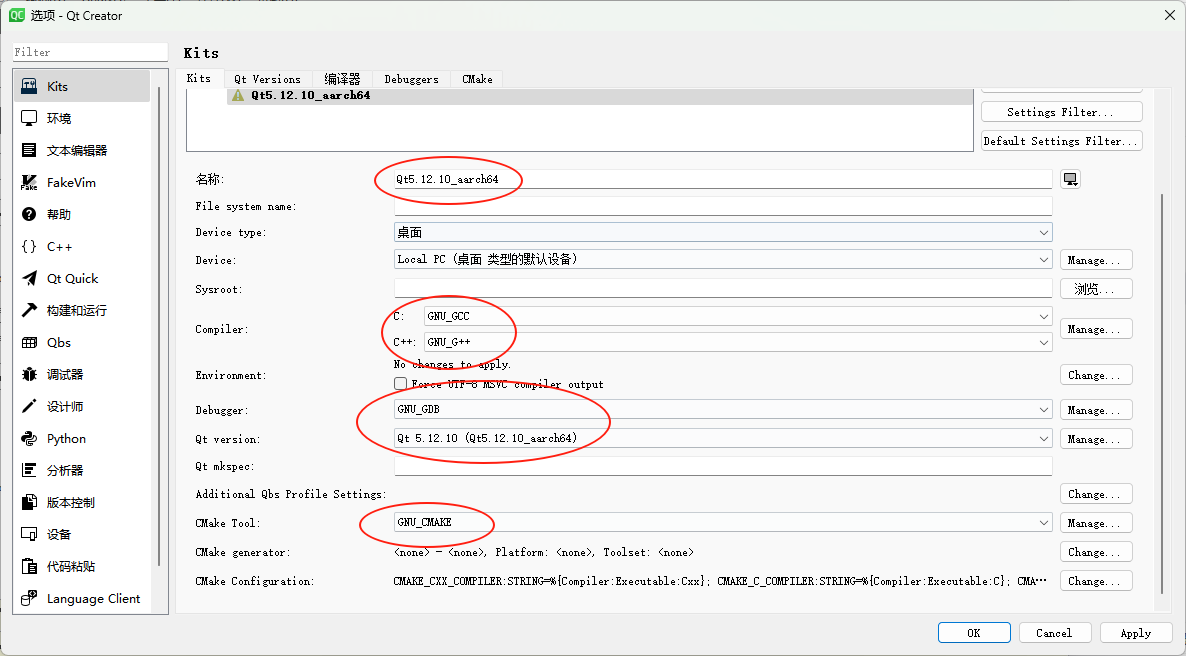Click the Sysroot path field
Viewport: 1186px width, 656px height.
tap(723, 289)
